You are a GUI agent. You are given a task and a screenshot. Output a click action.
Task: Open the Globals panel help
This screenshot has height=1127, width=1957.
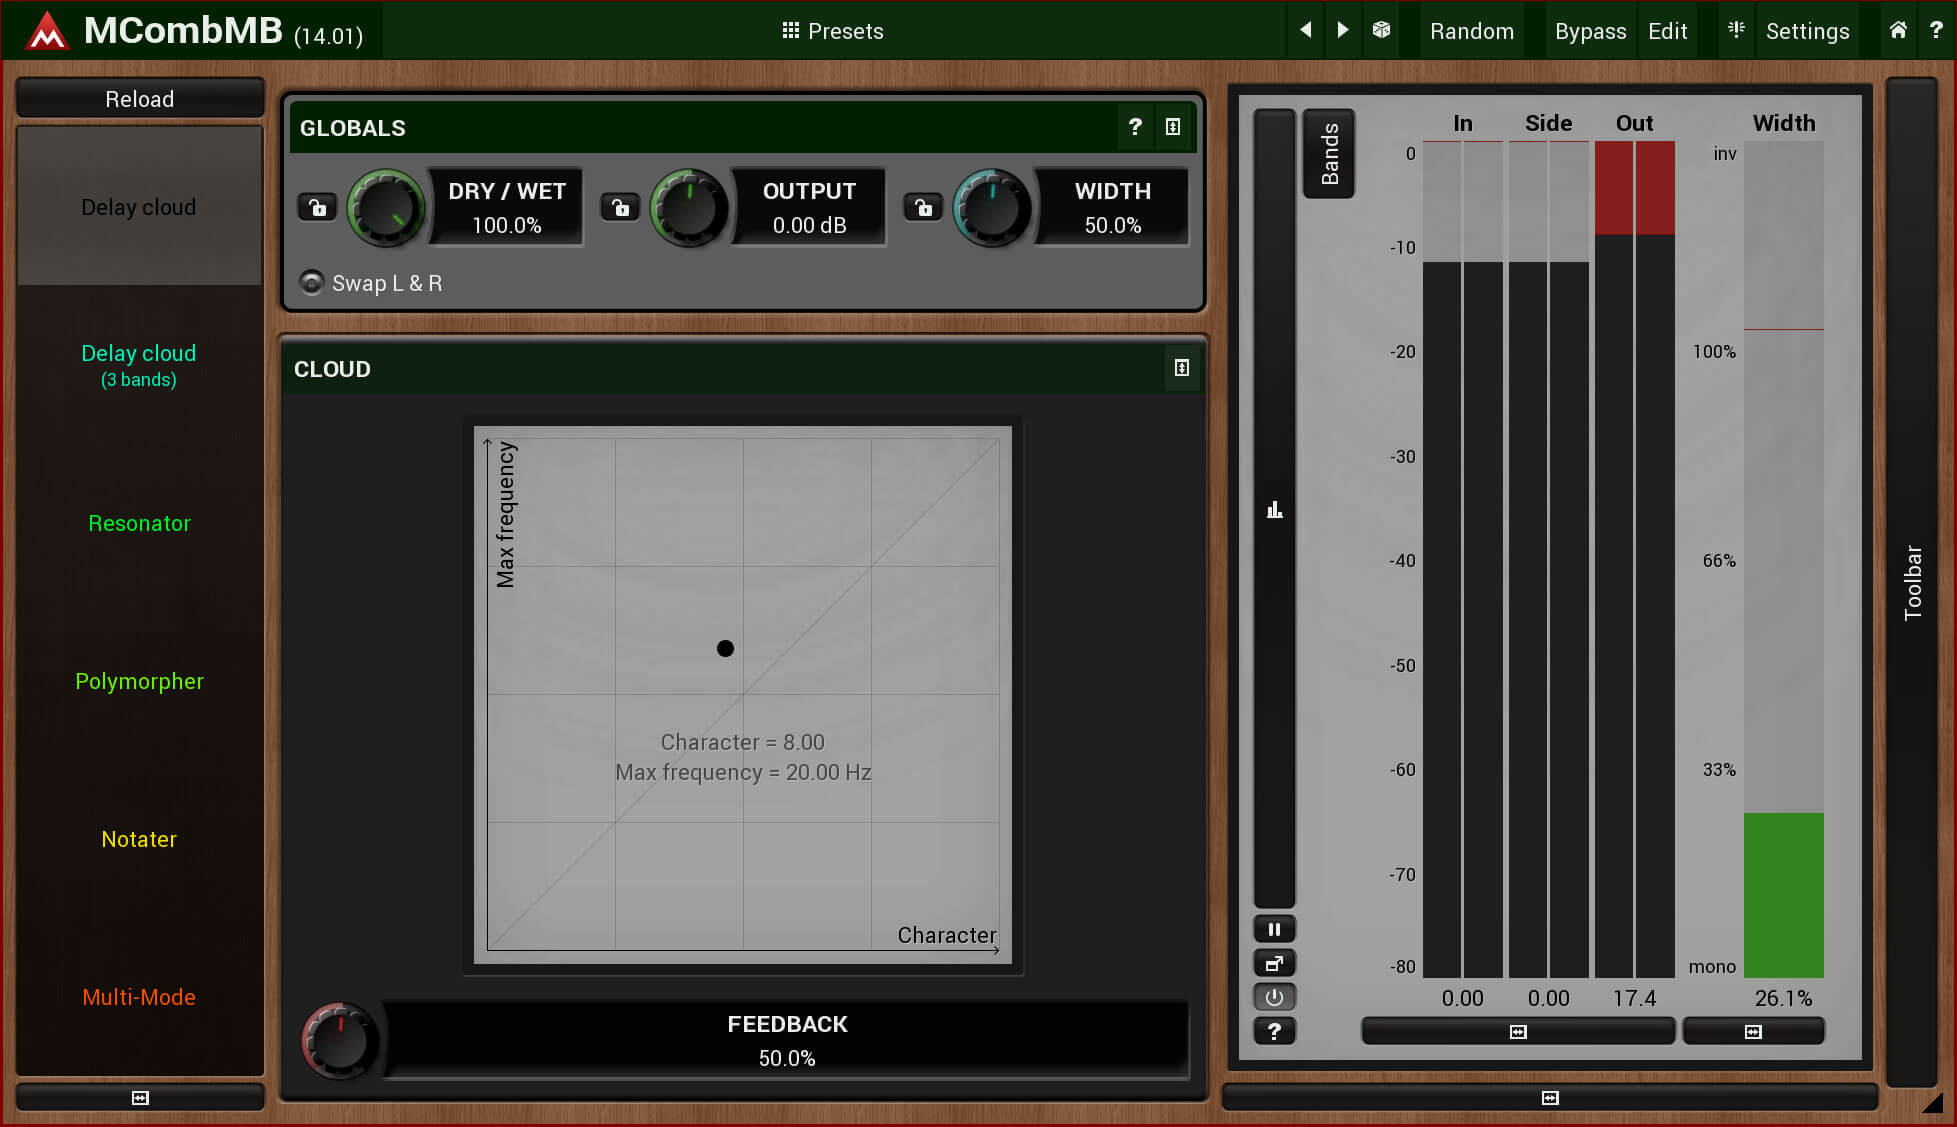tap(1134, 127)
